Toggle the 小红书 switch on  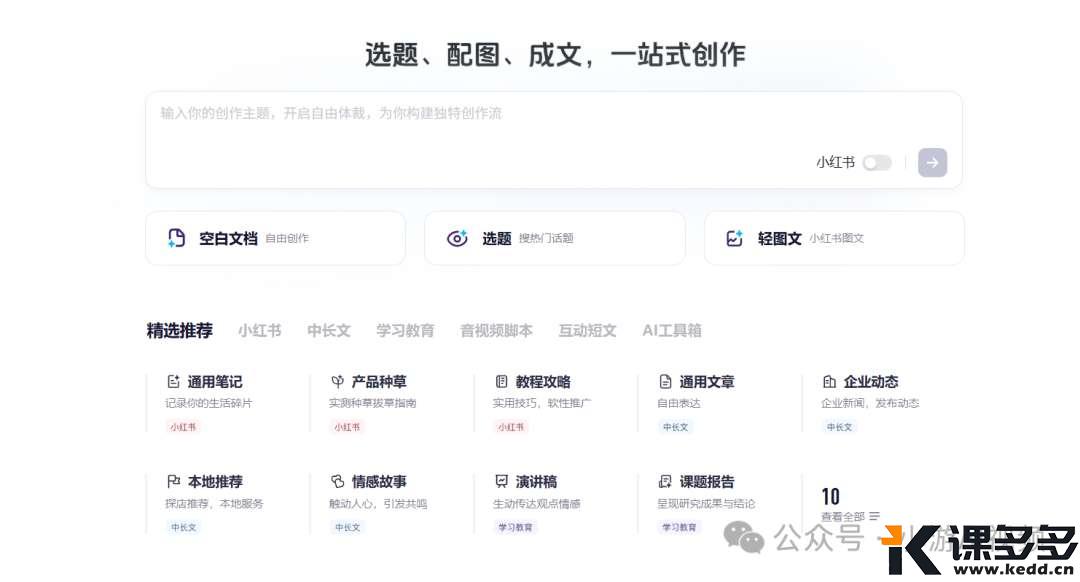[876, 163]
